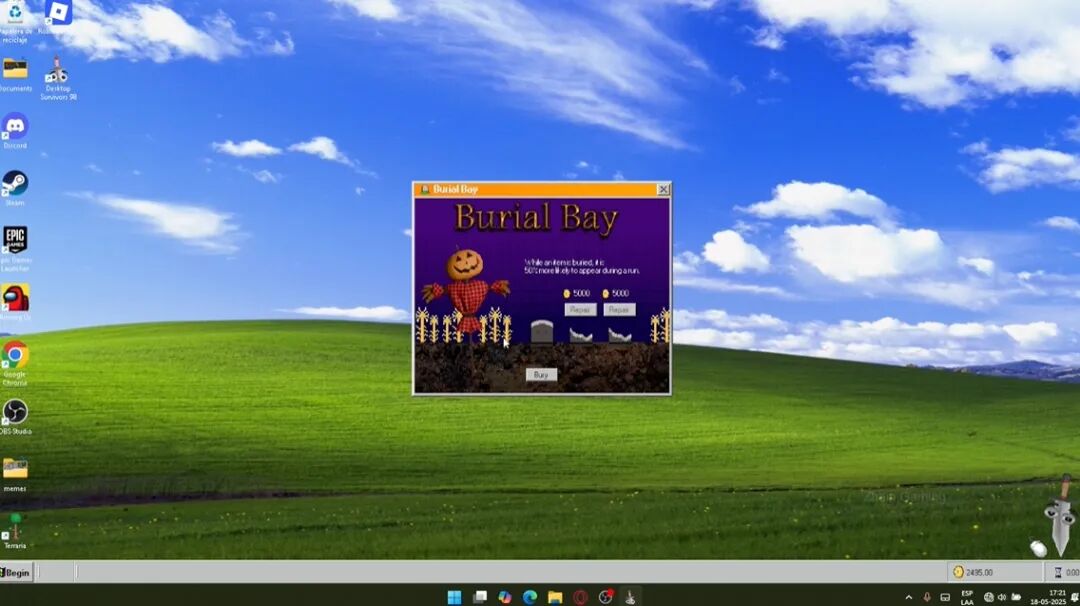Screen dimensions: 1080x606
Task: Open Task View in taskbar
Action: point(480,597)
